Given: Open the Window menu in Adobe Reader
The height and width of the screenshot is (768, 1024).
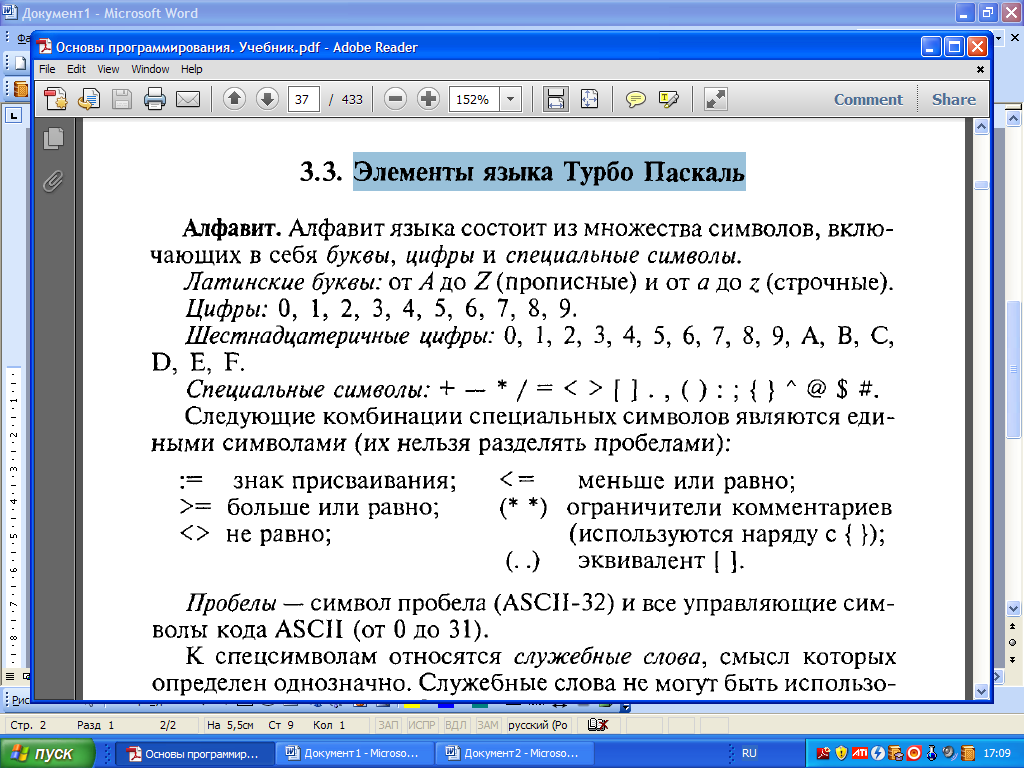Looking at the screenshot, I should coord(150,69).
